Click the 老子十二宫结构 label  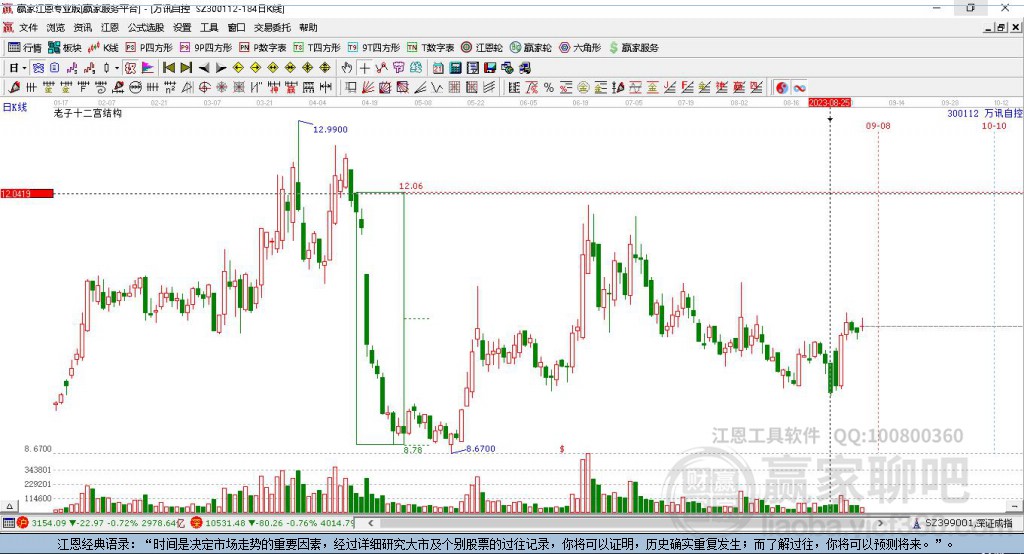pyautogui.click(x=88, y=113)
